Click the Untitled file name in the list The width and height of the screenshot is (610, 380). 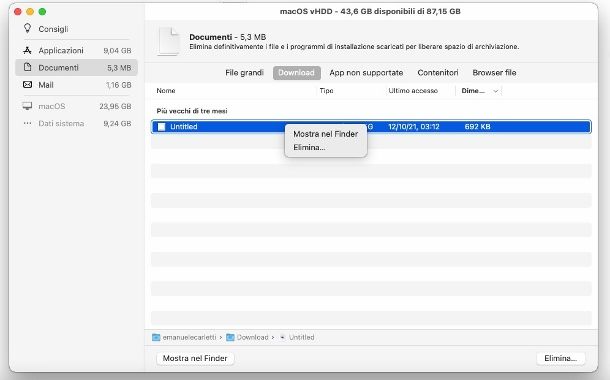(184, 126)
